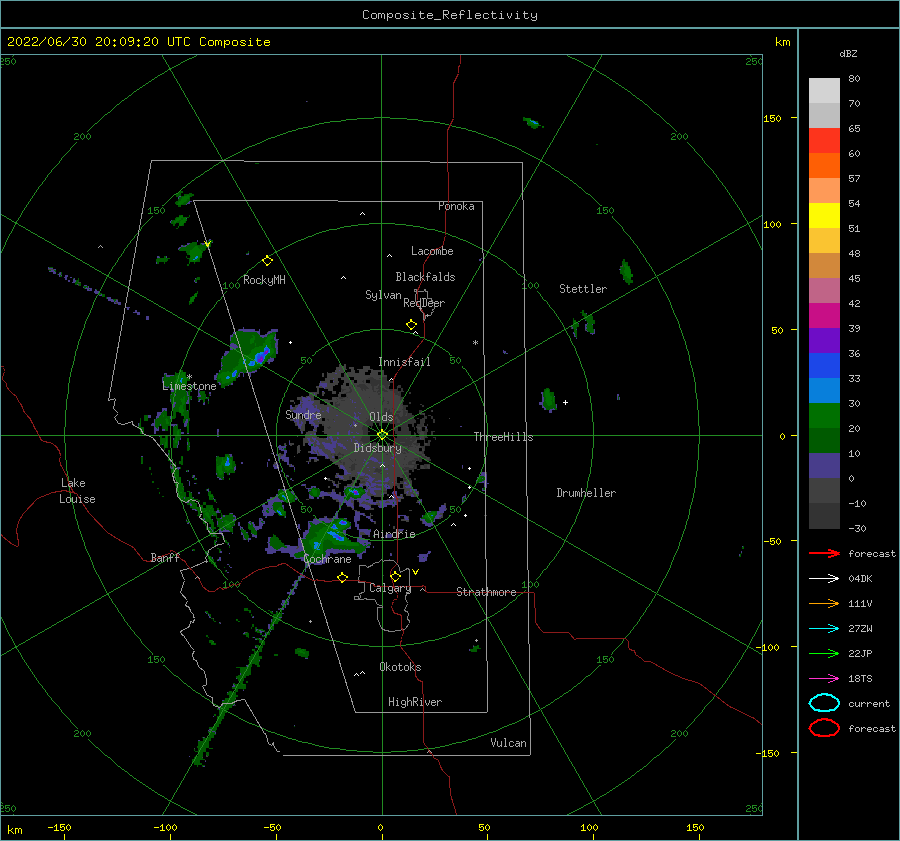Click the yellow radar-site diamond at Olds
The width and height of the screenshot is (900, 841).
click(x=382, y=435)
